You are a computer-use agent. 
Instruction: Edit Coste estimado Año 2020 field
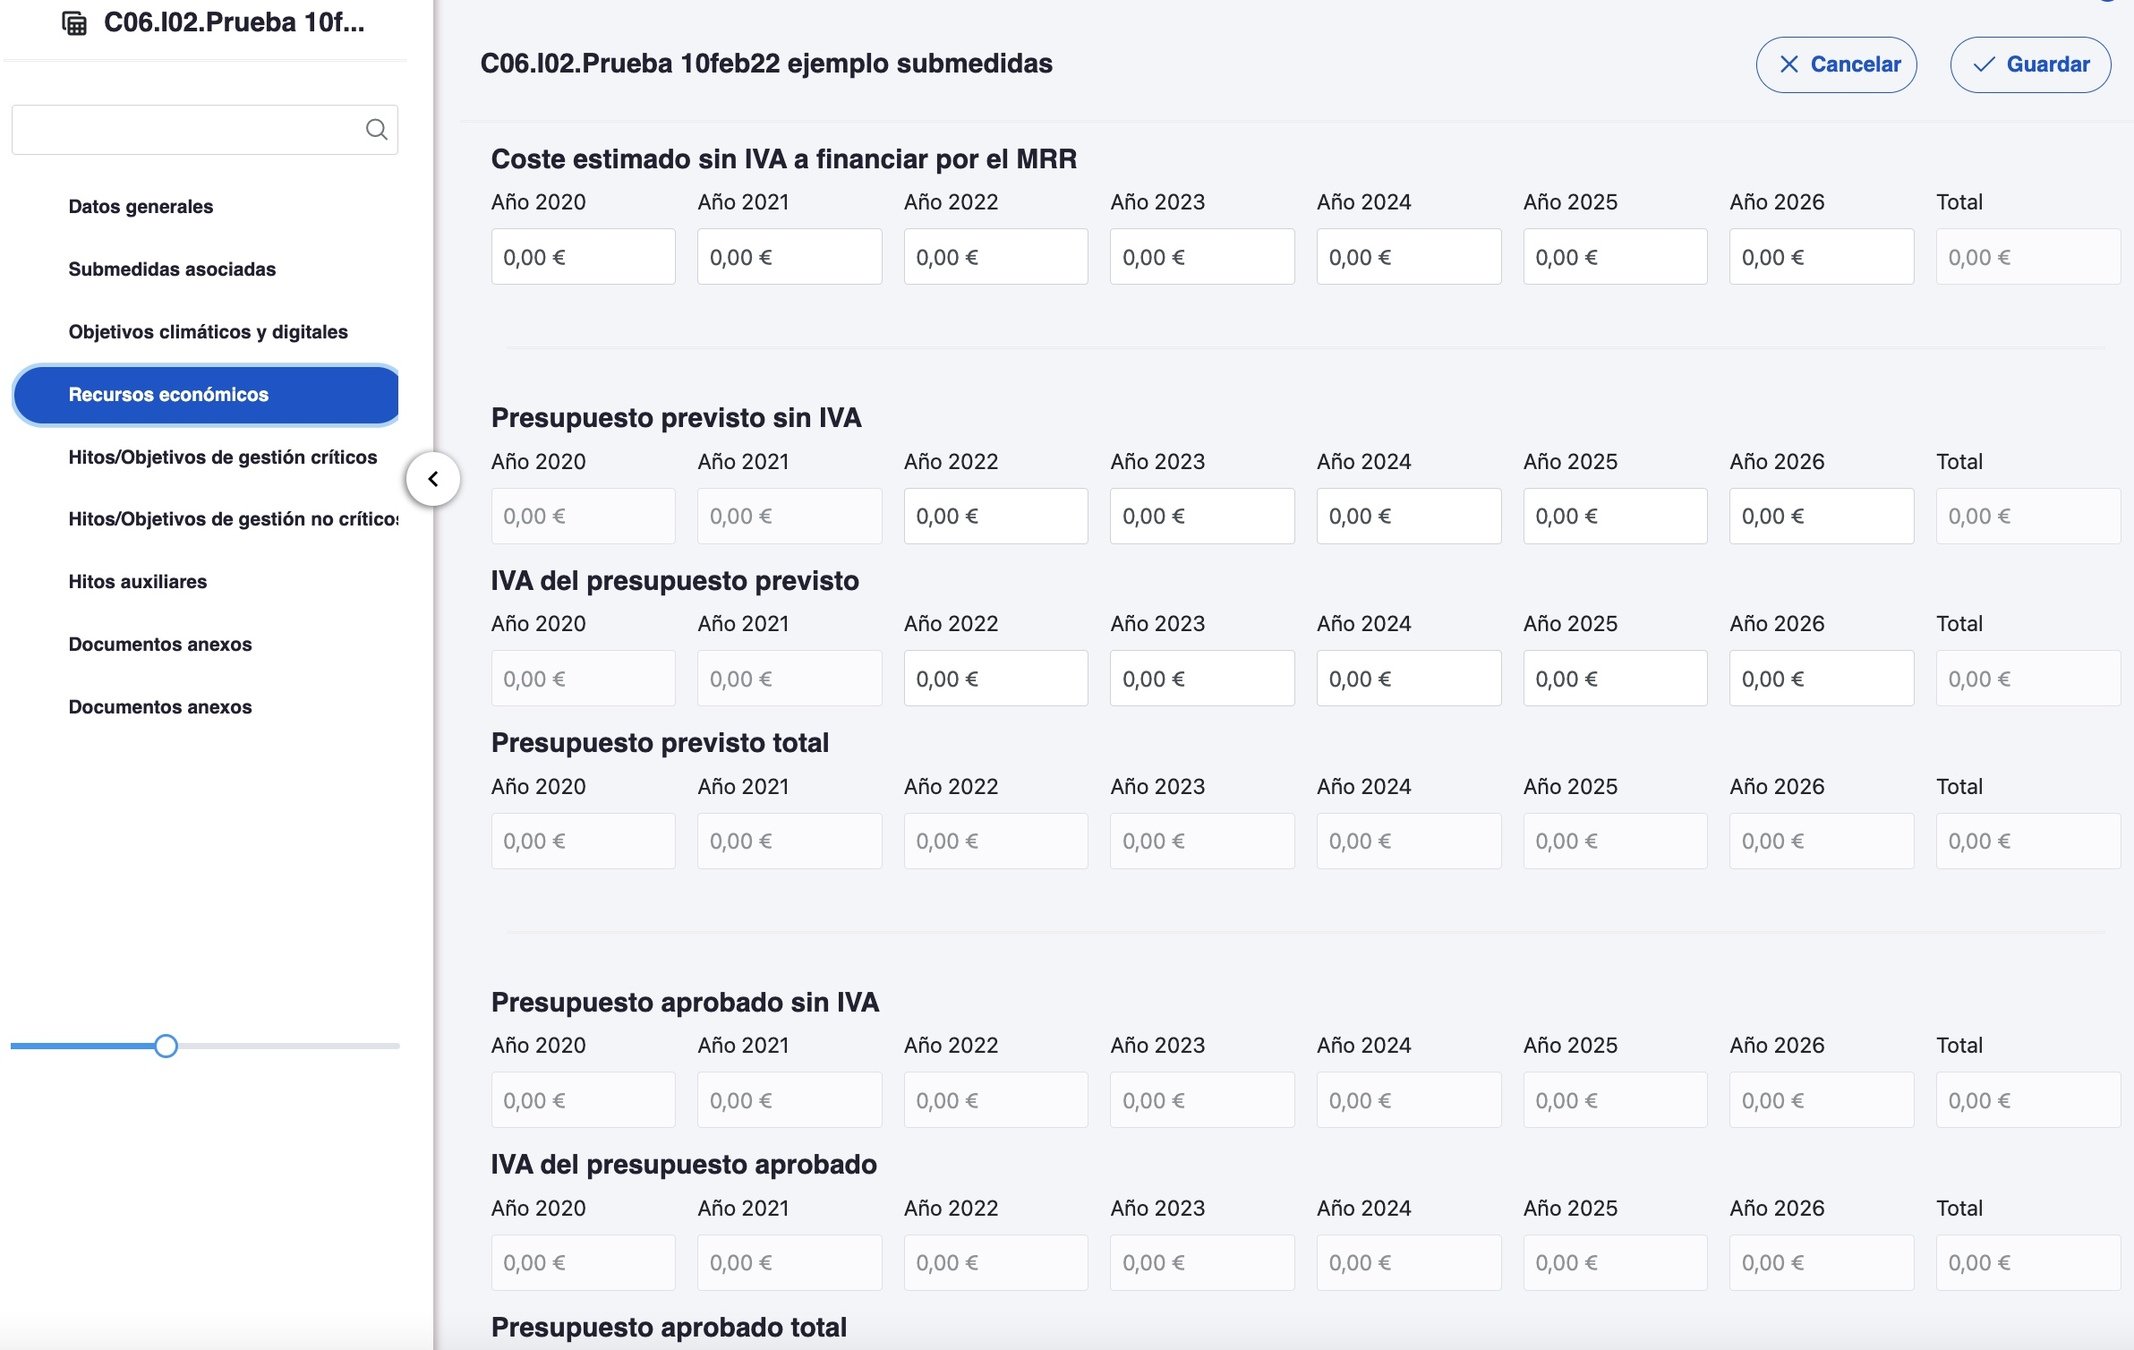point(582,257)
